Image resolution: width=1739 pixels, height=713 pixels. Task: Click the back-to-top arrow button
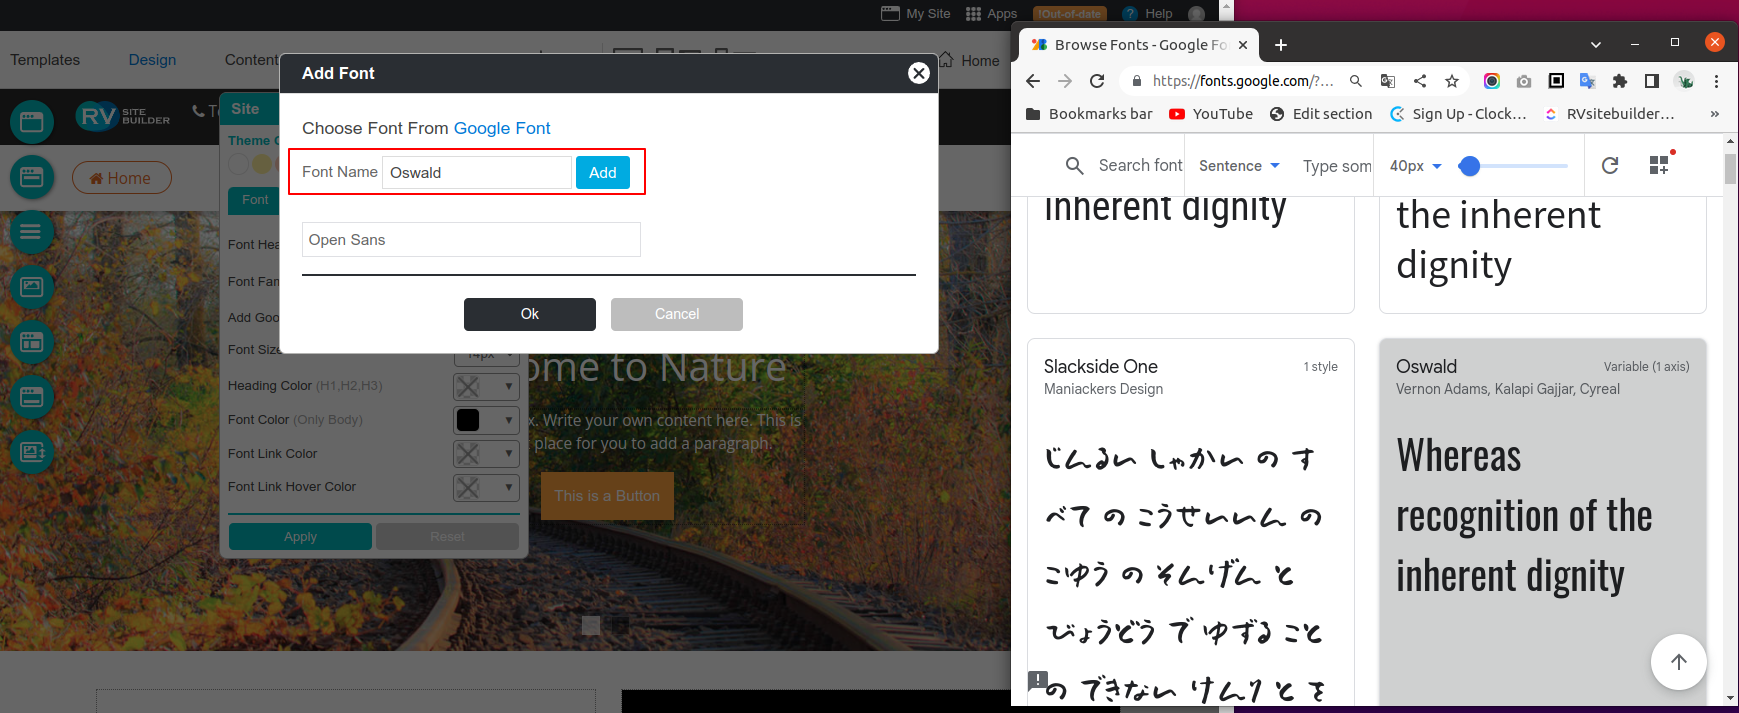[1678, 662]
